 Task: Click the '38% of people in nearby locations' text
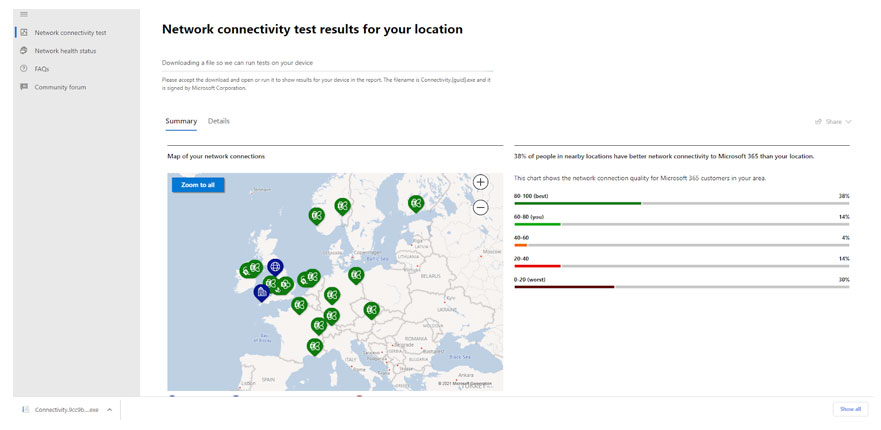click(664, 156)
